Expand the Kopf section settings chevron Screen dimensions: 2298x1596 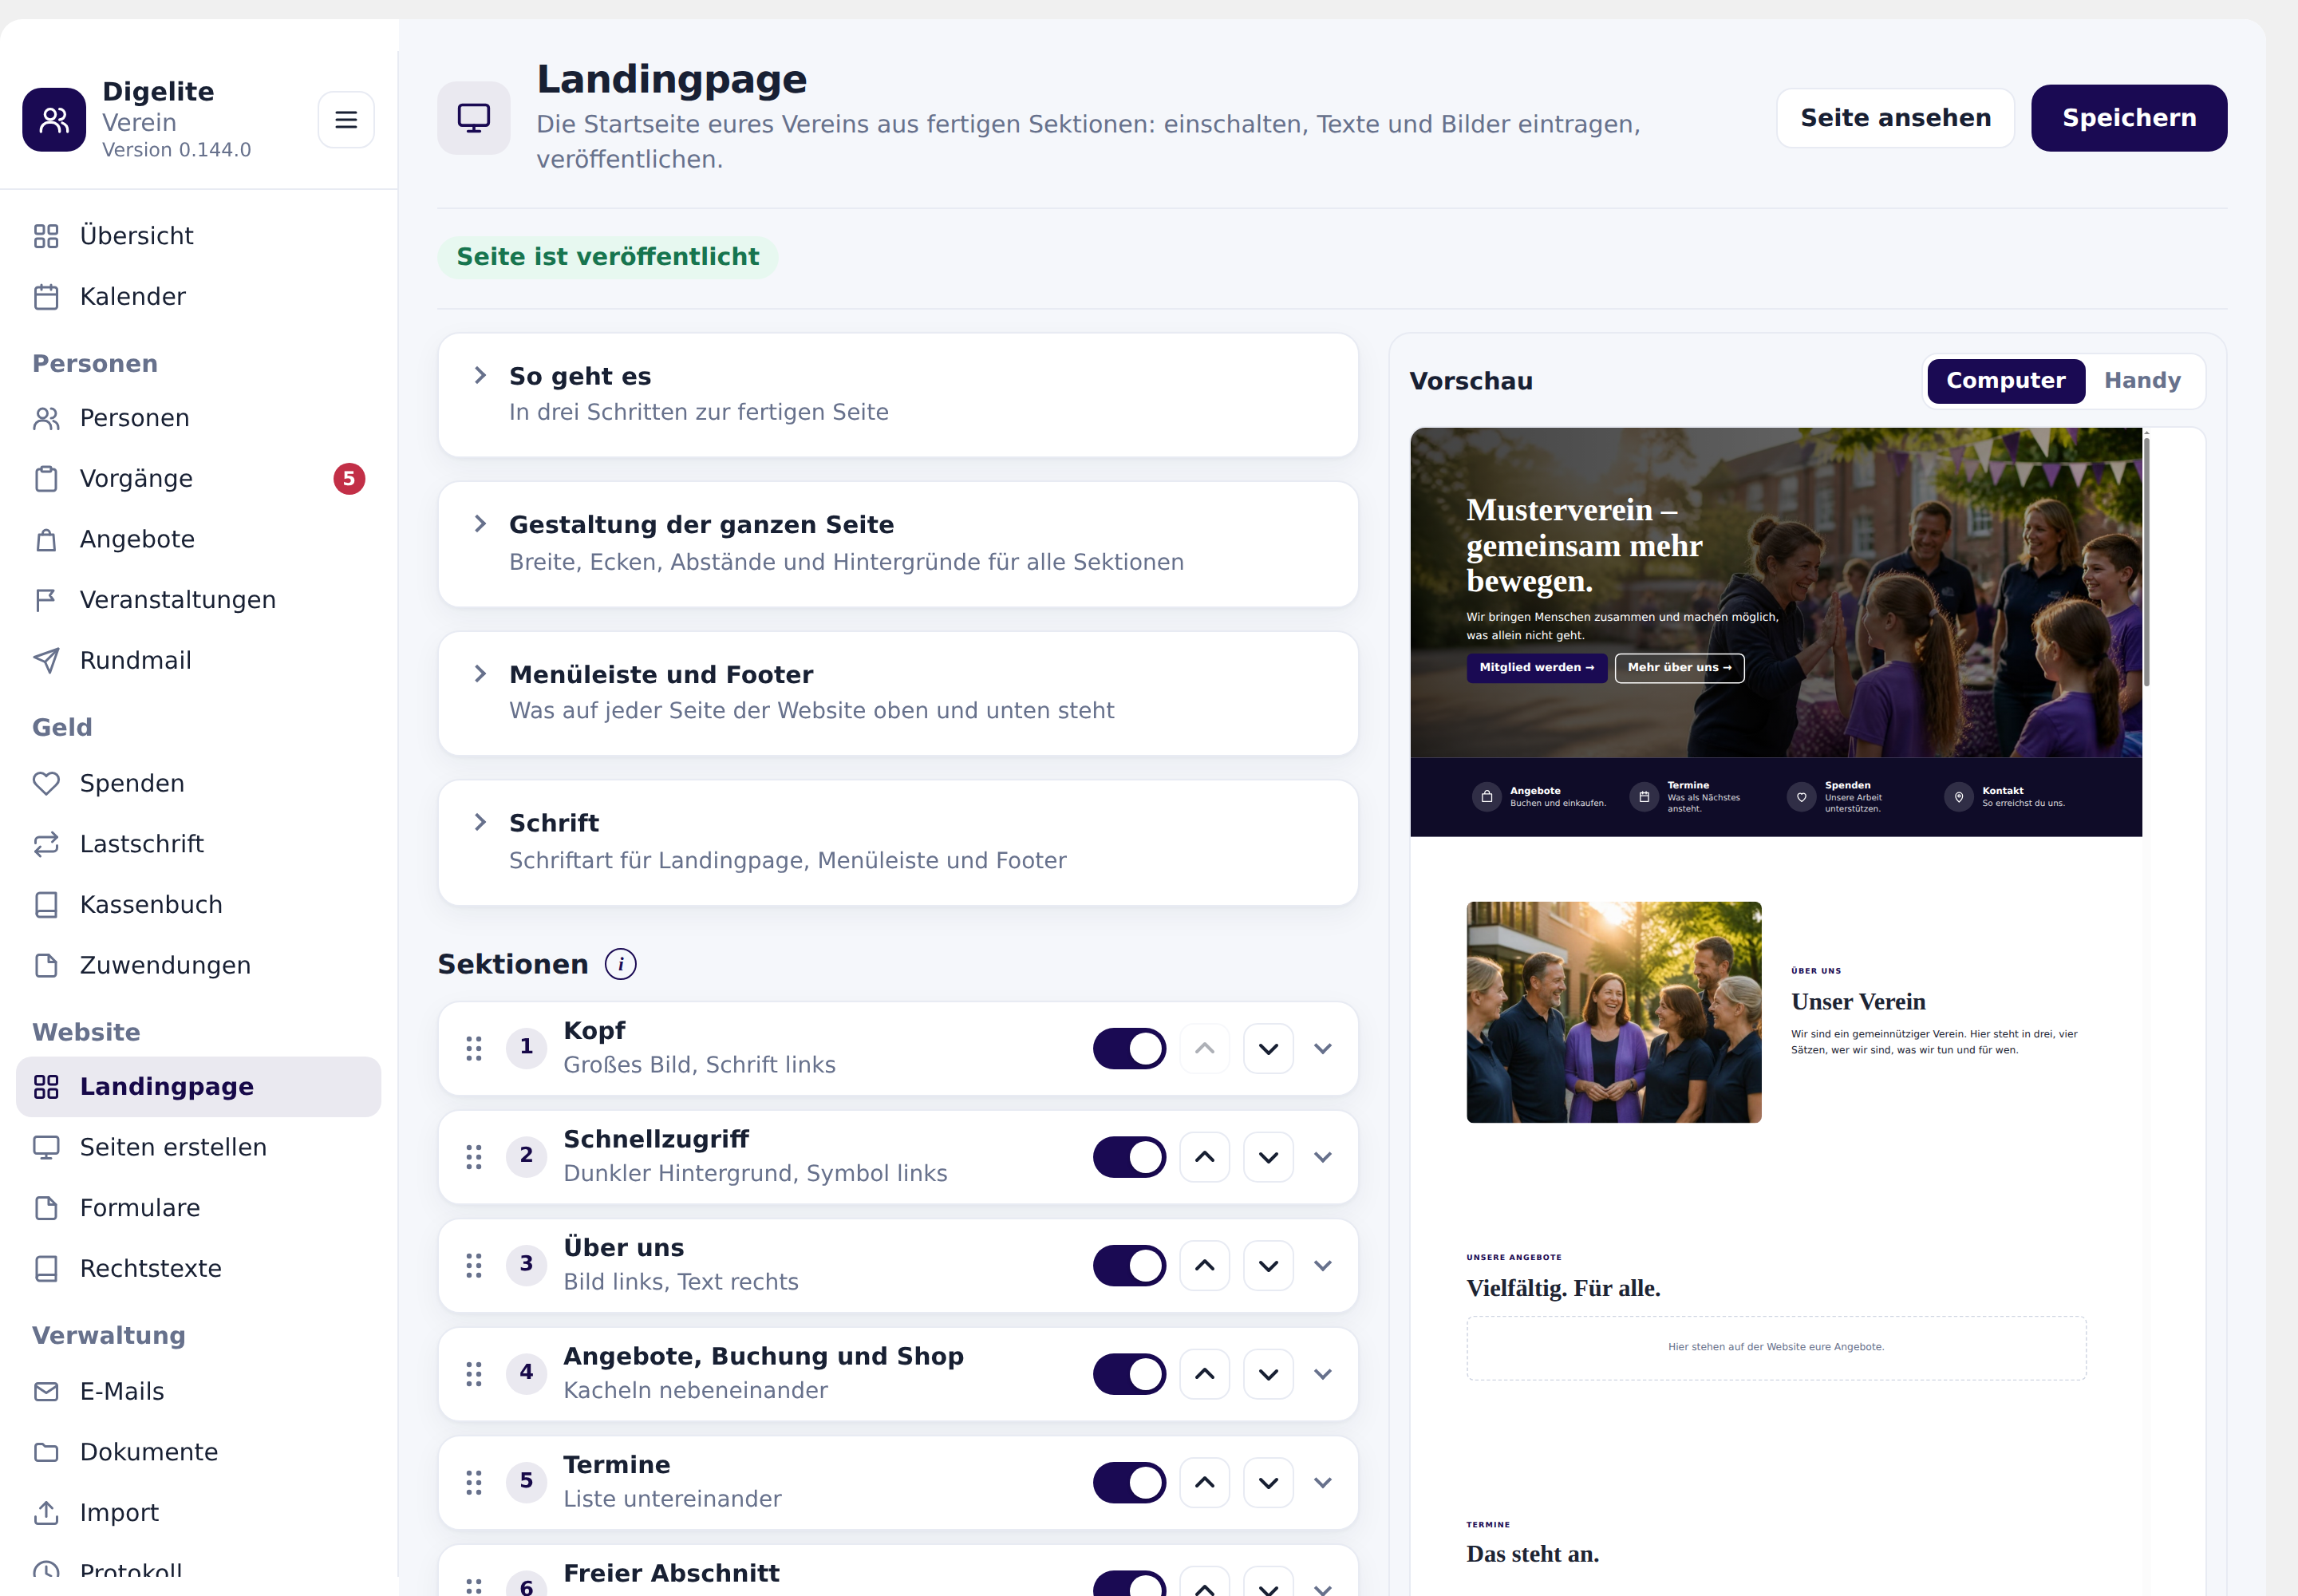[1322, 1048]
